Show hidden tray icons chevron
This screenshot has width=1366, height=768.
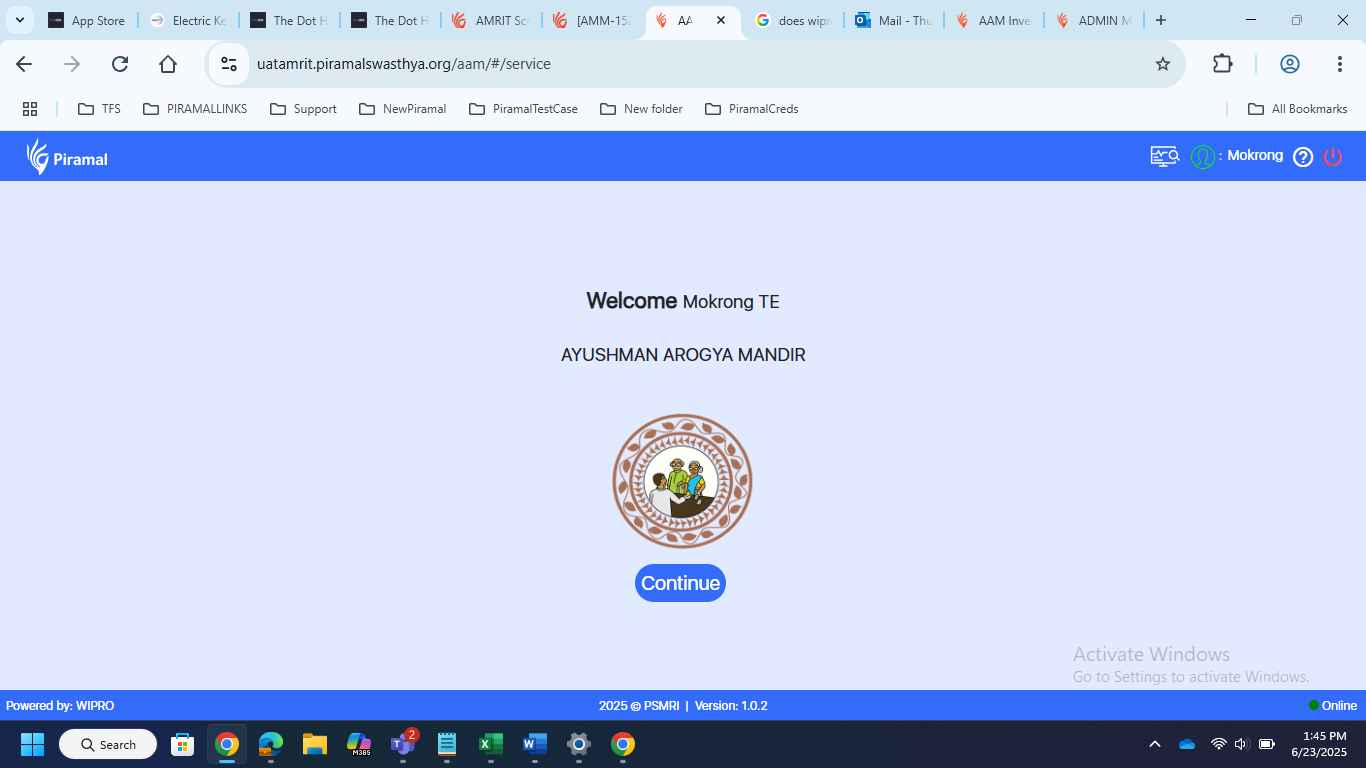(x=1155, y=744)
